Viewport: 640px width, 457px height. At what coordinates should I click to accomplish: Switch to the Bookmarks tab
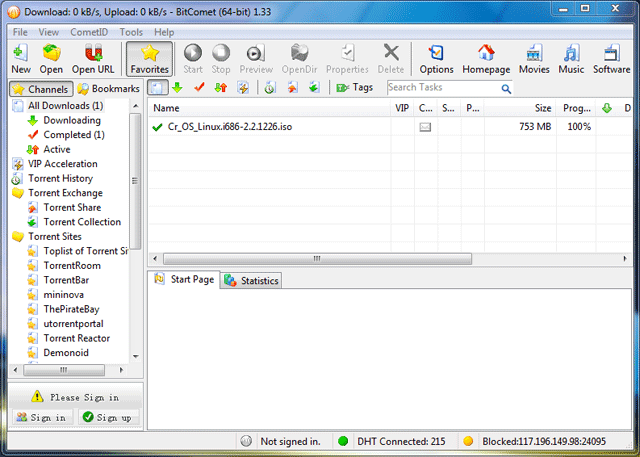pyautogui.click(x=109, y=89)
